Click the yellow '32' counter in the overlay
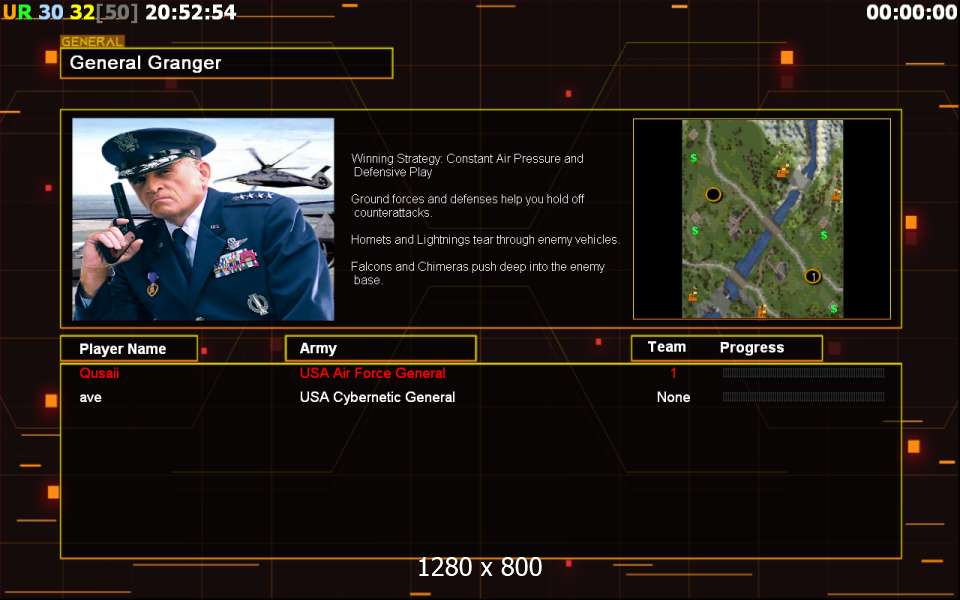 click(x=82, y=12)
